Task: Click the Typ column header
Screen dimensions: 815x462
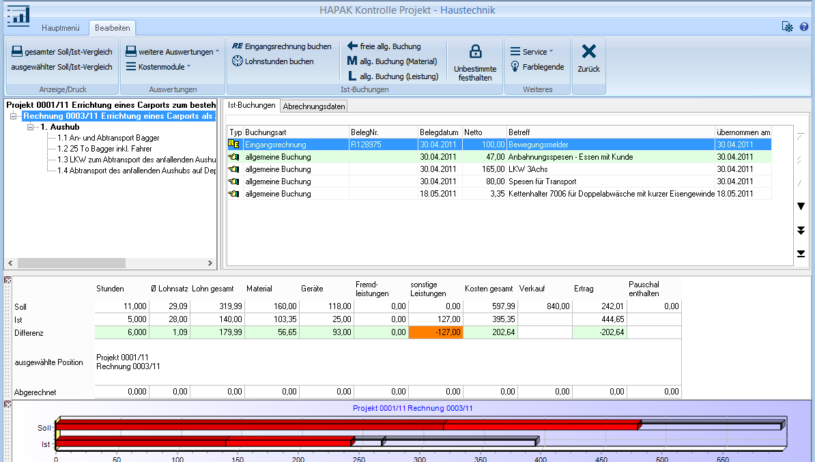Action: point(235,132)
